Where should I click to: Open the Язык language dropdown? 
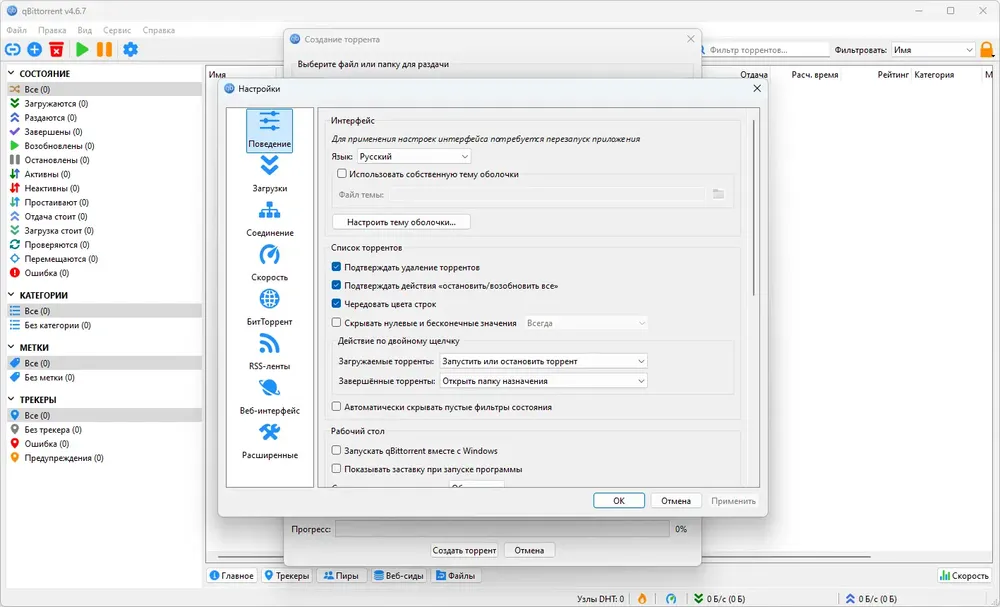click(x=413, y=156)
